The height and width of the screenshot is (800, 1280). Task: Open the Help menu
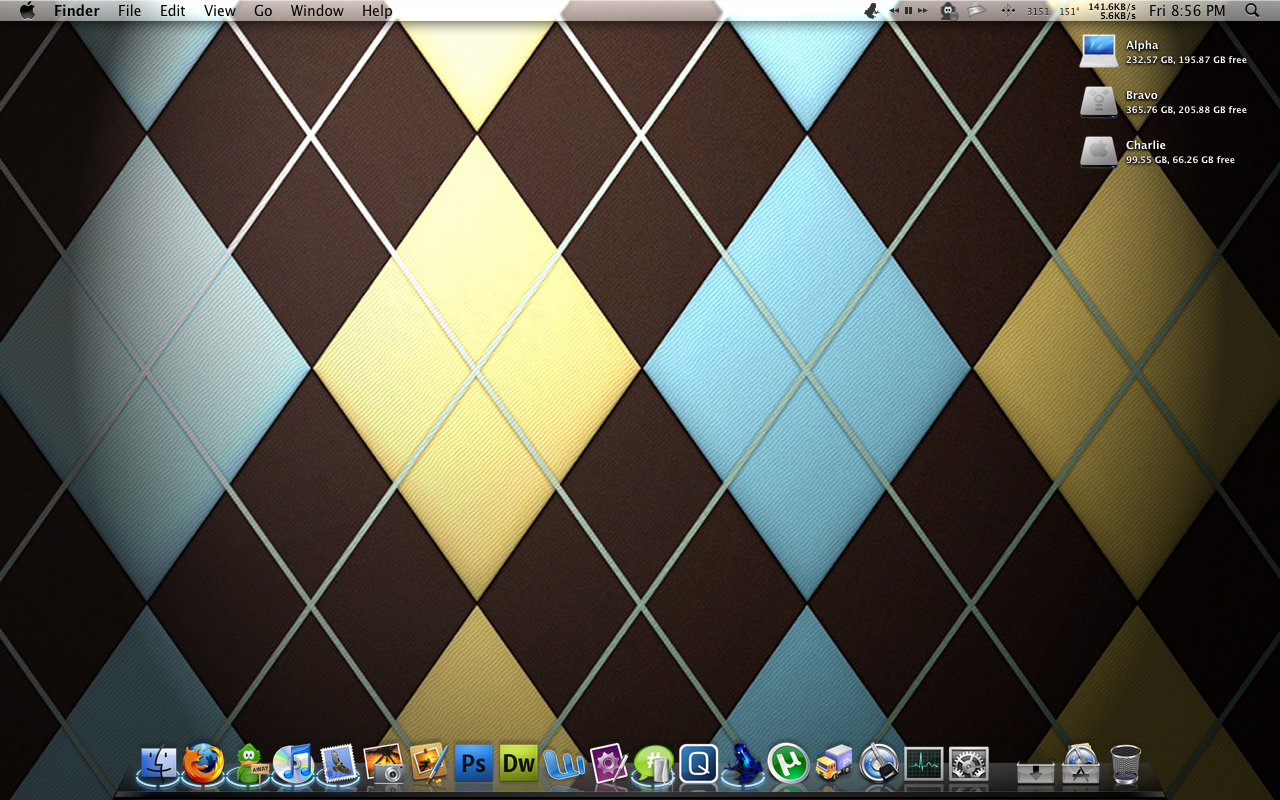(377, 11)
